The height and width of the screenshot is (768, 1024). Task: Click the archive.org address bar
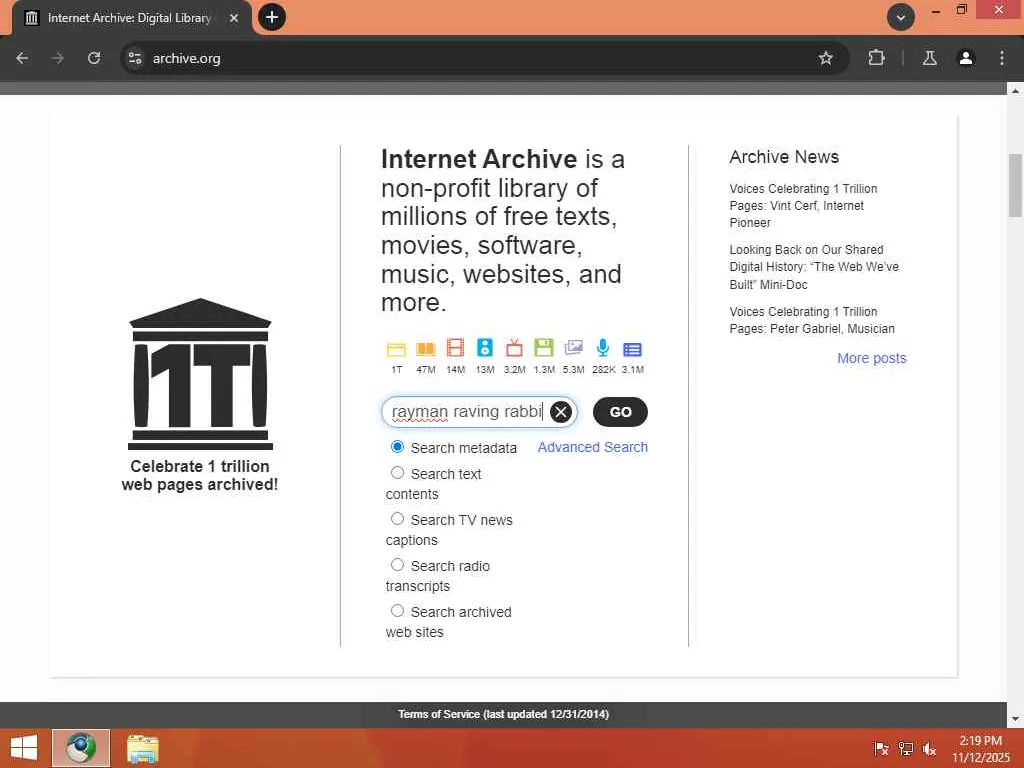[x=483, y=58]
